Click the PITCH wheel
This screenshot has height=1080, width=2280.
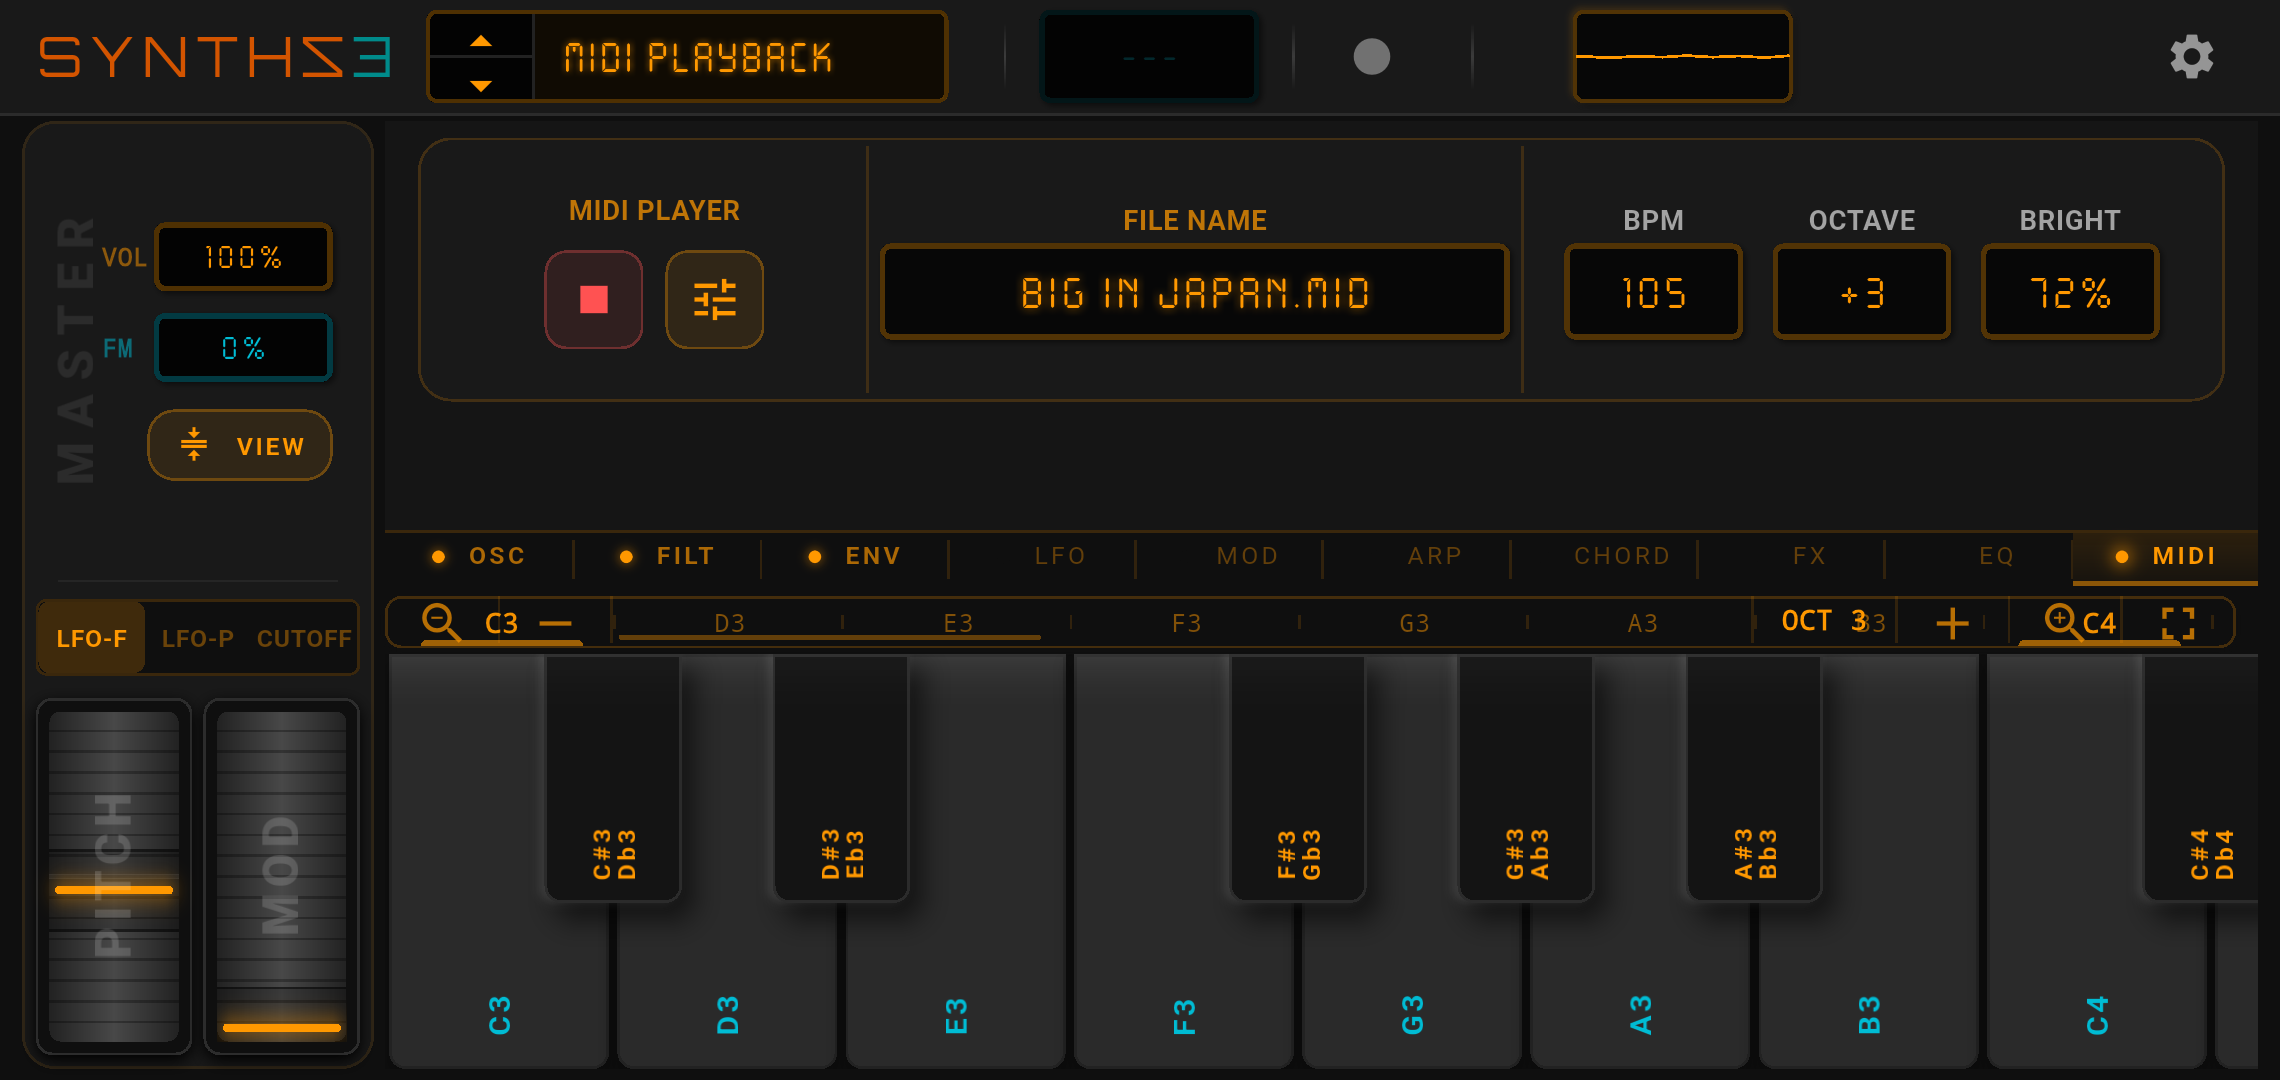click(x=113, y=880)
